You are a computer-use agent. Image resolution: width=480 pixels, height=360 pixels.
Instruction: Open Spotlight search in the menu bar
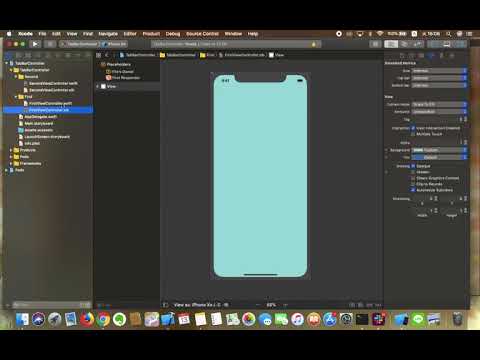pyautogui.click(x=449, y=34)
